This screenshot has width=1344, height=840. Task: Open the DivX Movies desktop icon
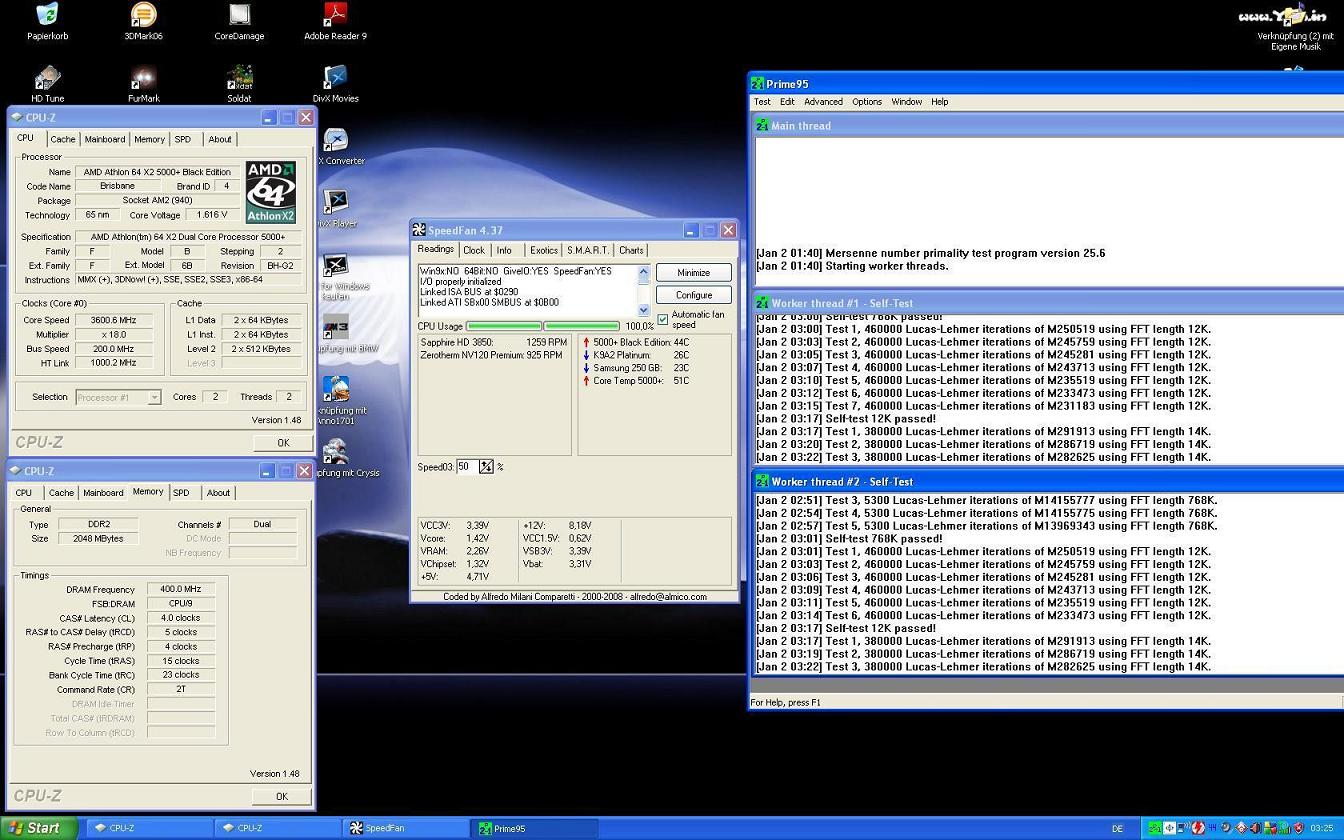[335, 78]
